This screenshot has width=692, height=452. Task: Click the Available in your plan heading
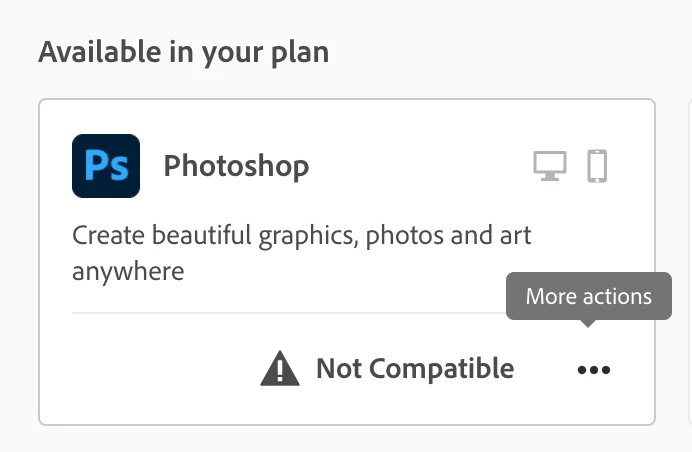[184, 52]
